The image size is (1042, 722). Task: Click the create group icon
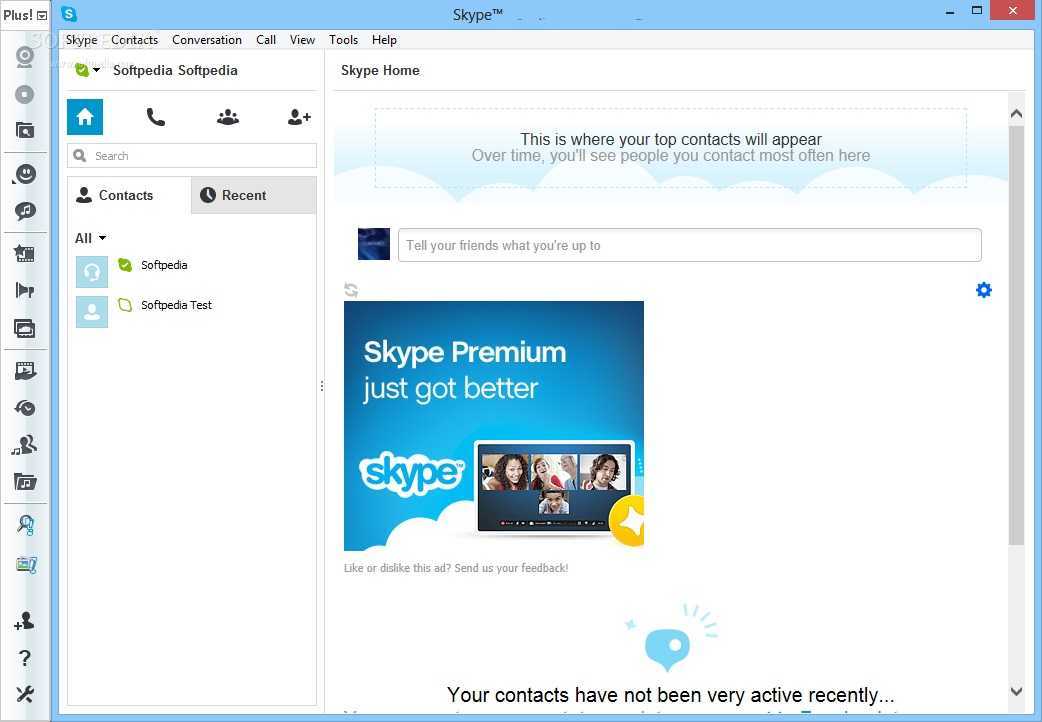228,117
